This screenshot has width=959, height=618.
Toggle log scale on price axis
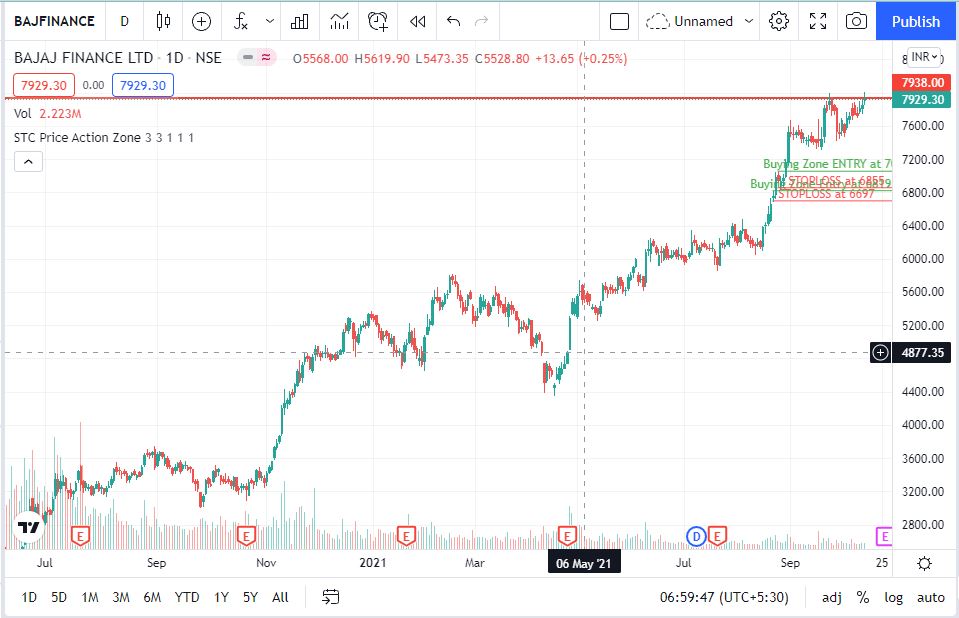pyautogui.click(x=893, y=597)
